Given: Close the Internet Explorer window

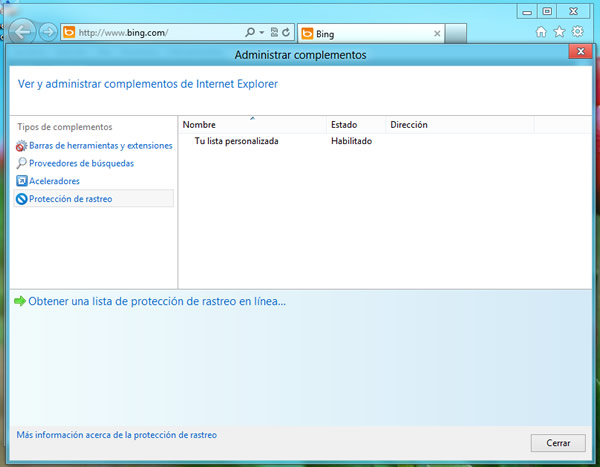Looking at the screenshot, I should click(x=573, y=11).
